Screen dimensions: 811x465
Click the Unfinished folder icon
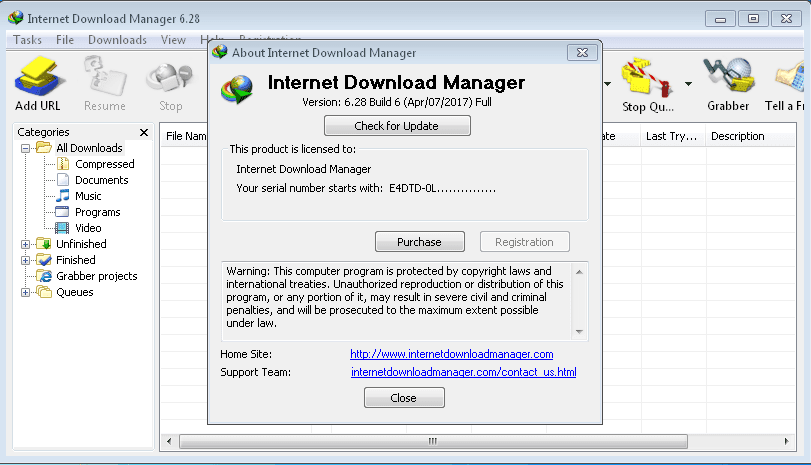click(44, 244)
